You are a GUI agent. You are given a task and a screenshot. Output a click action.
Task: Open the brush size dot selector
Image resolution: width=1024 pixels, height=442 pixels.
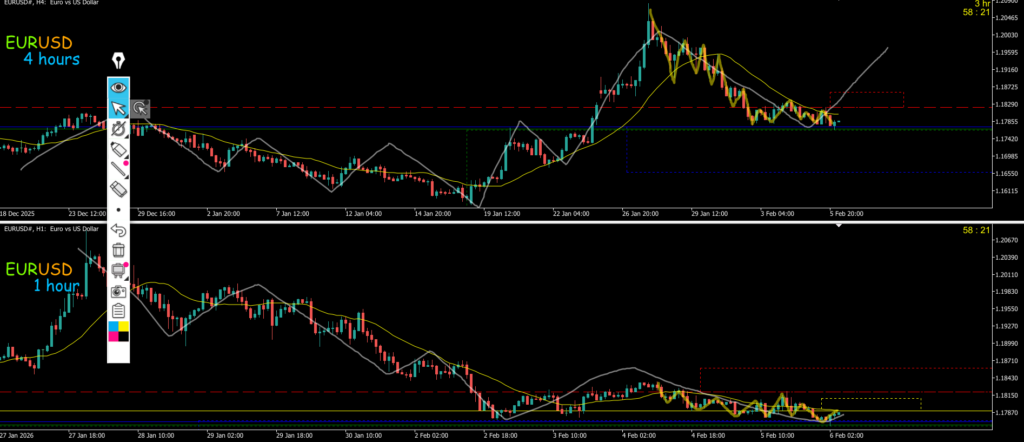(x=118, y=209)
